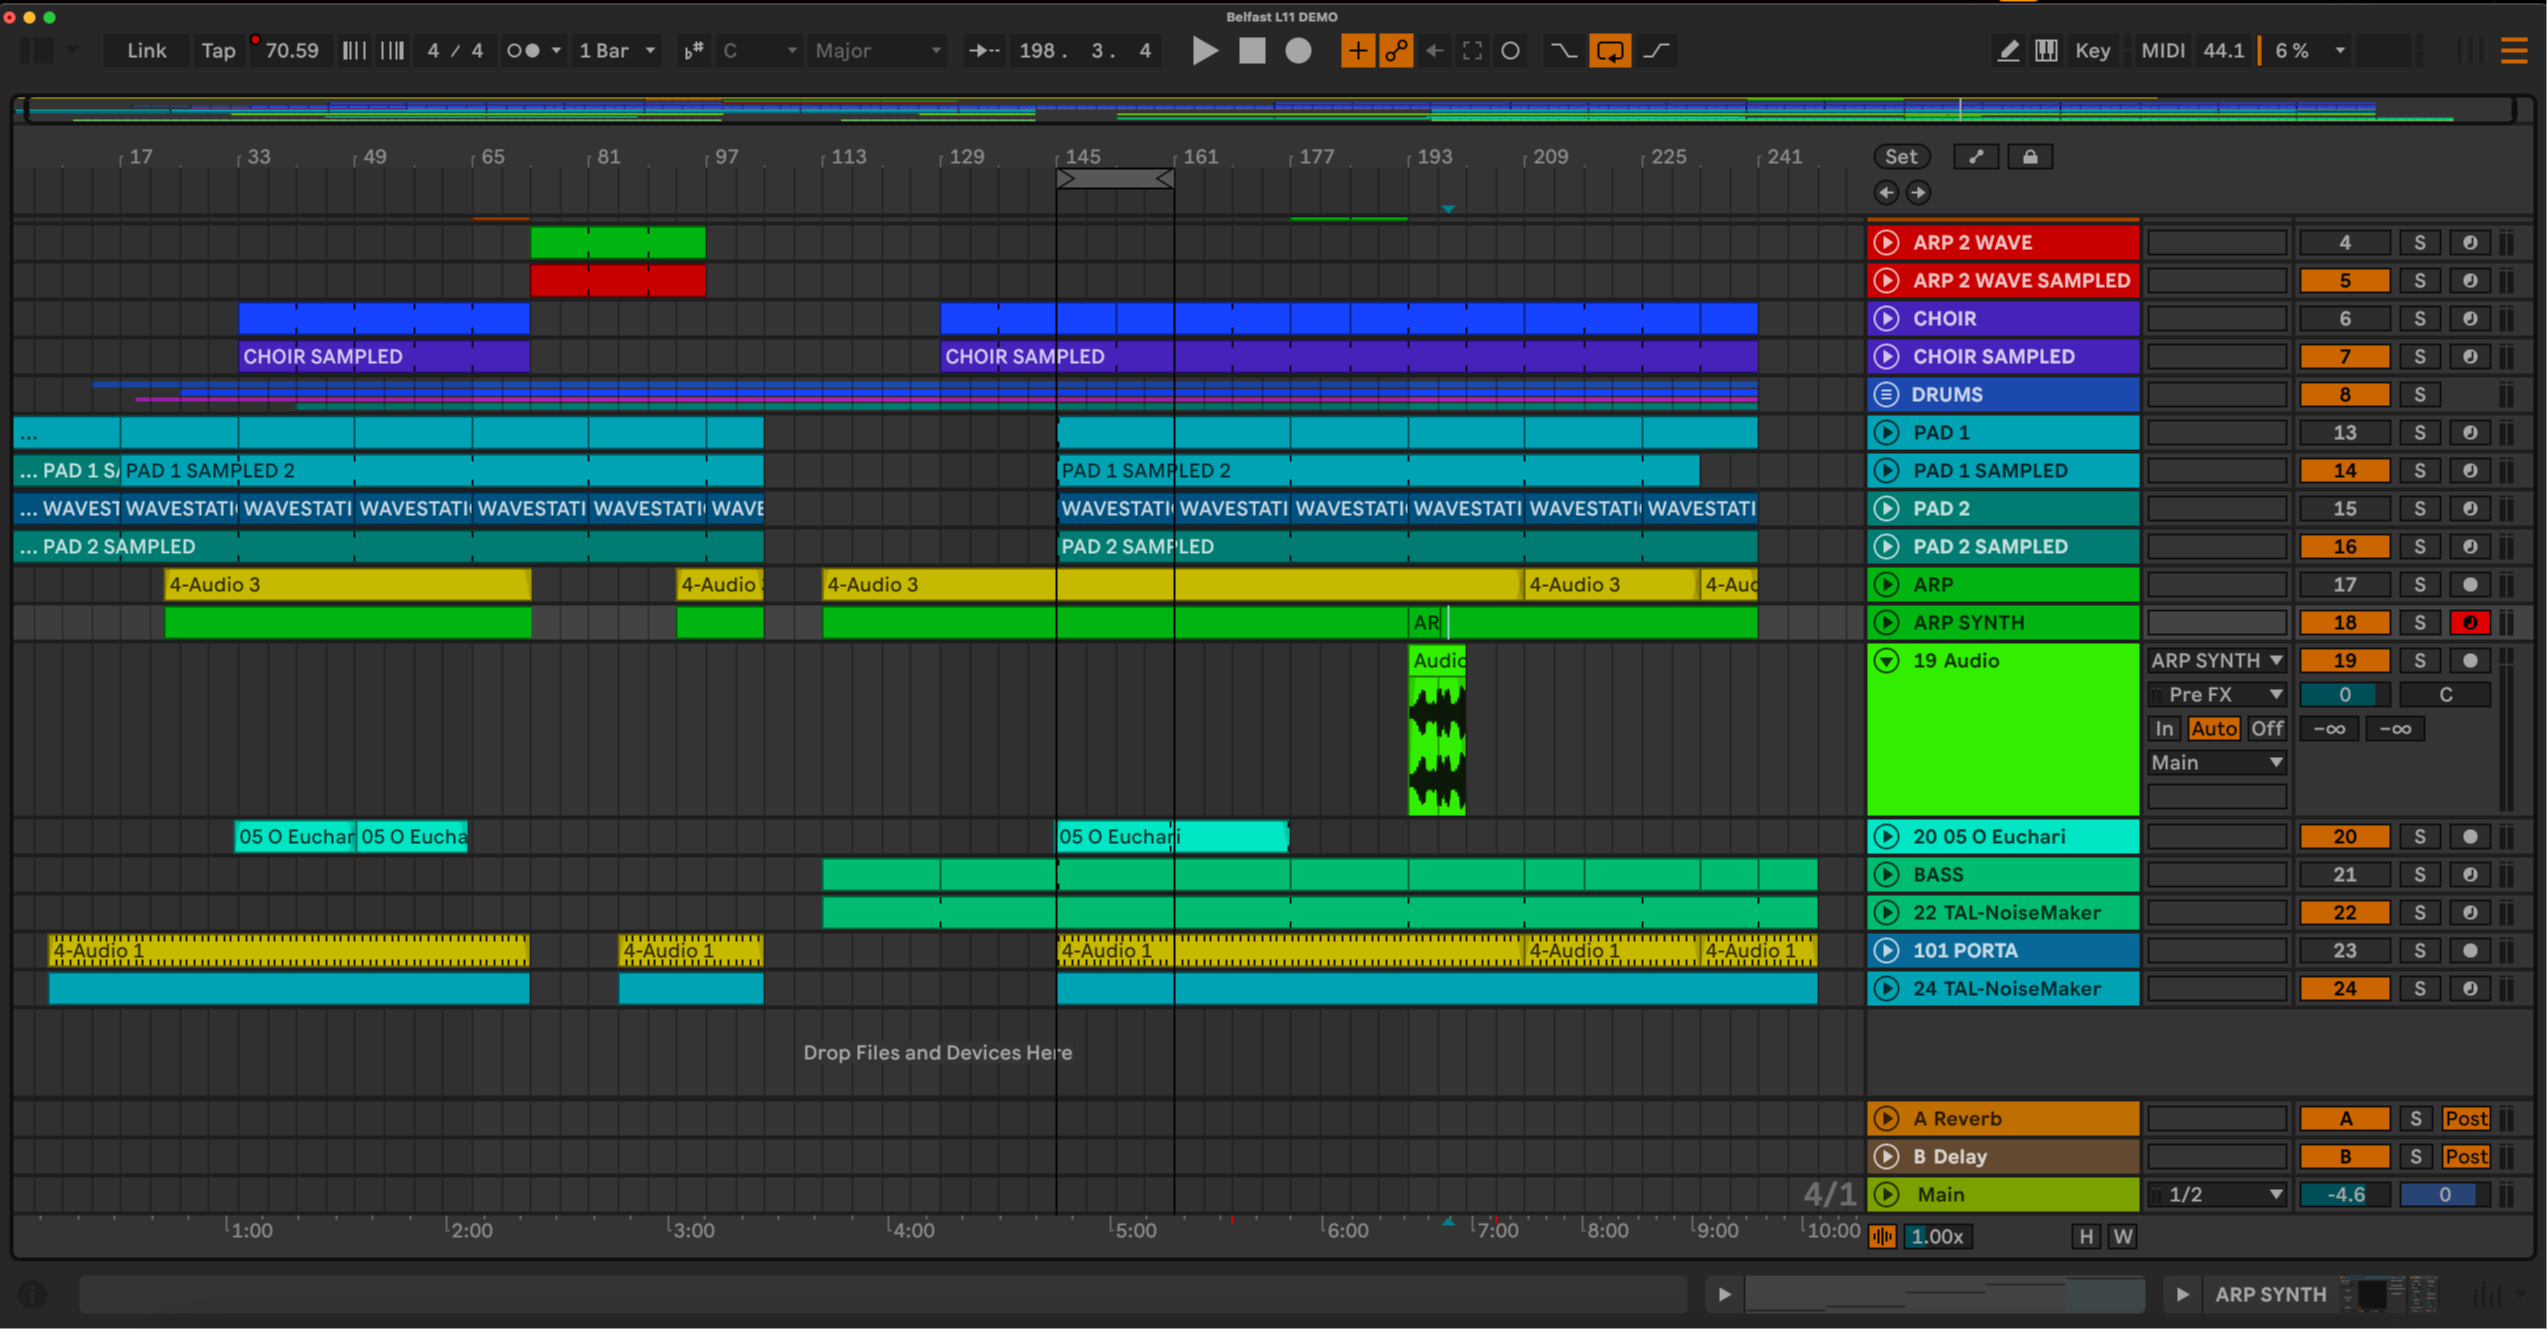2547x1329 pixels.
Task: Collapse the 19 Audio track
Action: (x=1886, y=661)
